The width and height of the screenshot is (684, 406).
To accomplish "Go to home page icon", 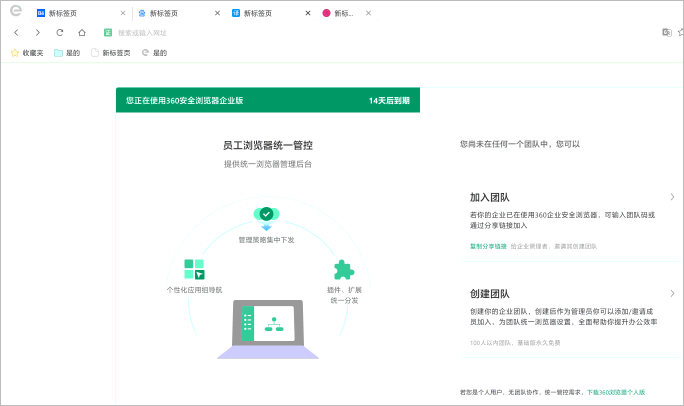I will [82, 32].
